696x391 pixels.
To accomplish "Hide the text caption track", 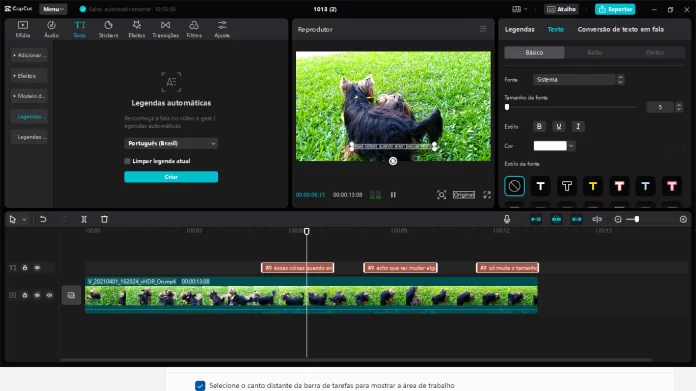I will [37, 268].
